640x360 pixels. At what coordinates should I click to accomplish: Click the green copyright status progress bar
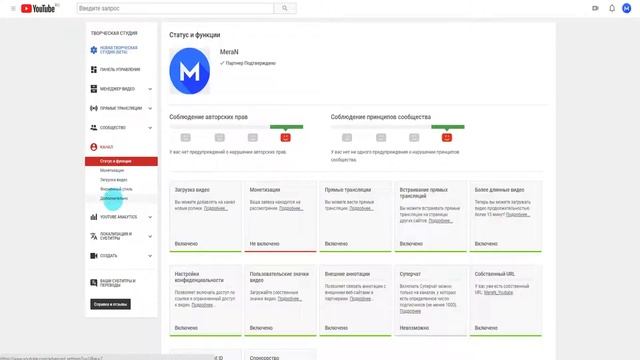tap(287, 127)
